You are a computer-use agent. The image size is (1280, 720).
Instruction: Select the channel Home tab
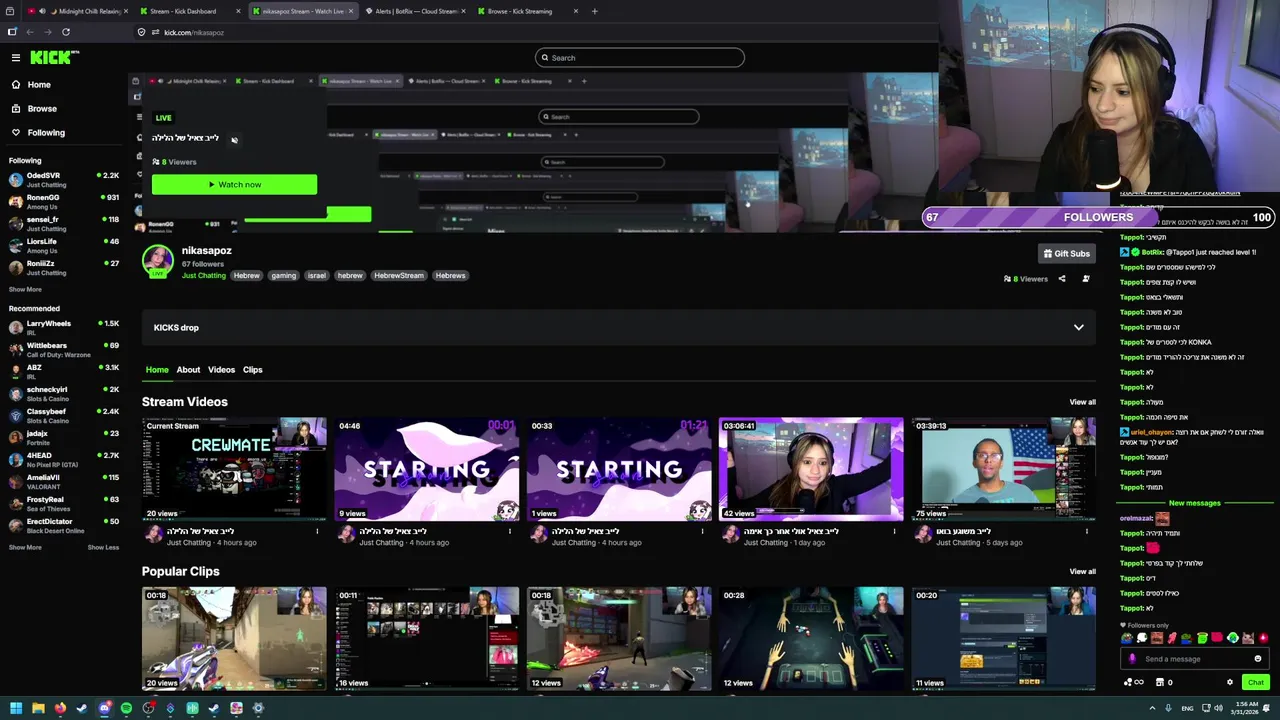tap(157, 370)
